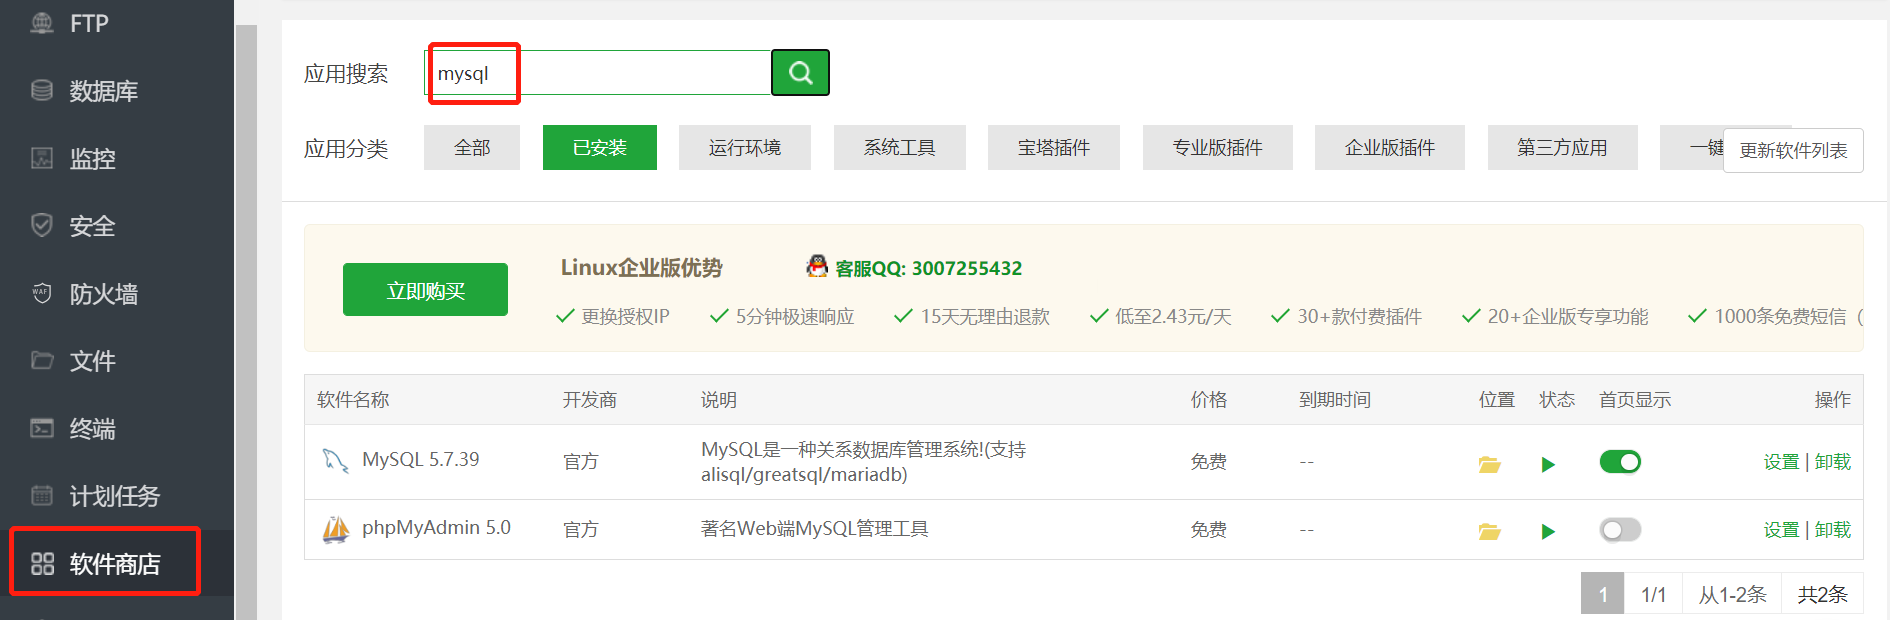Open MySQL 5.7.39 folder location icon
1890x620 pixels.
click(x=1489, y=464)
